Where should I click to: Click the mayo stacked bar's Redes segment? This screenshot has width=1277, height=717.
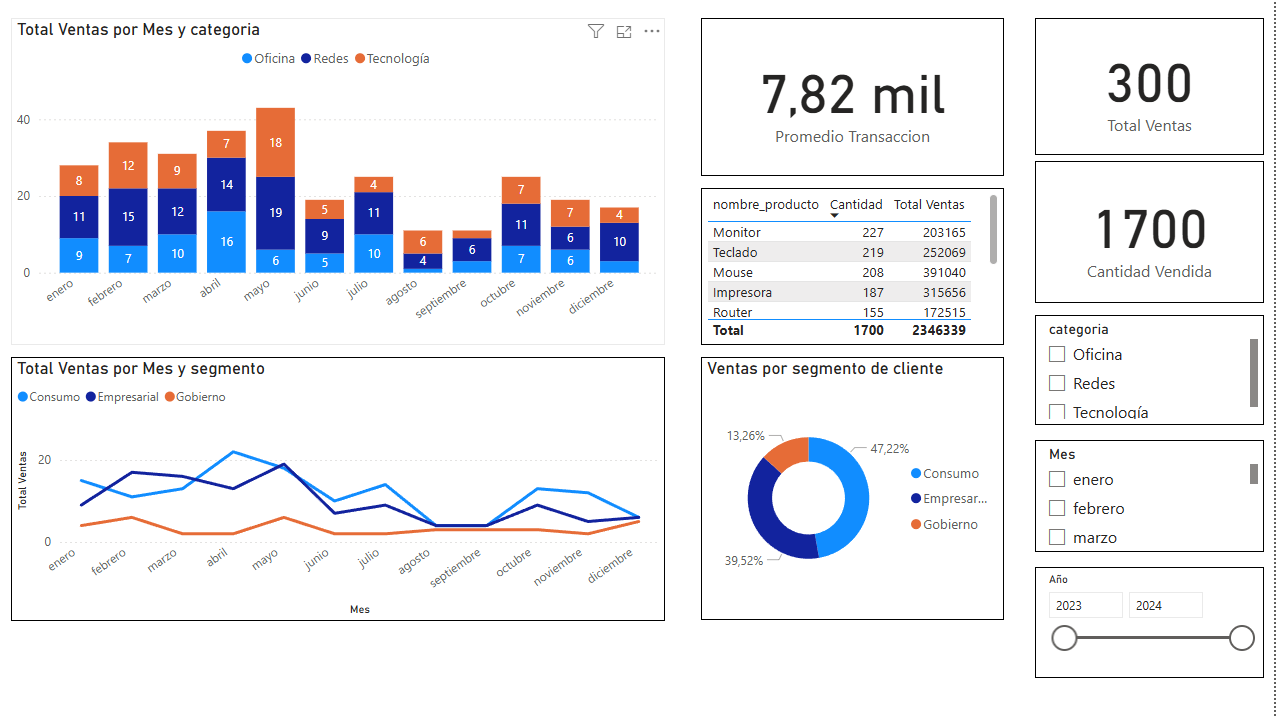pos(275,213)
